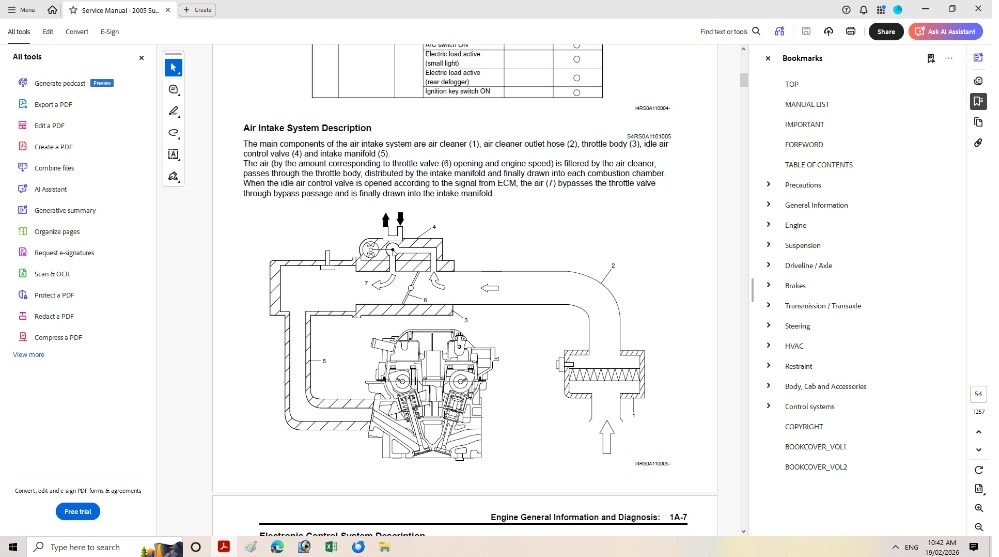Viewport: 999px width, 557px height.
Task: Toggle the Bookmarks panel in right rail
Action: (x=978, y=101)
